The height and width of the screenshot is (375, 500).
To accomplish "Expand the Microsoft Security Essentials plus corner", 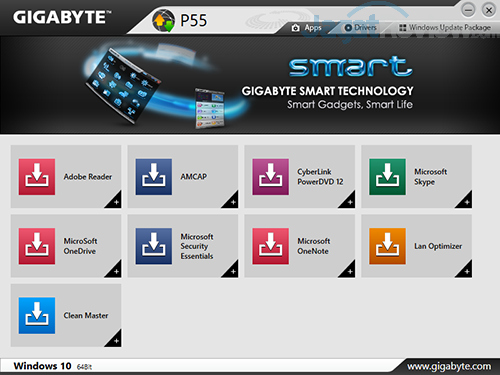I will pyautogui.click(x=232, y=271).
